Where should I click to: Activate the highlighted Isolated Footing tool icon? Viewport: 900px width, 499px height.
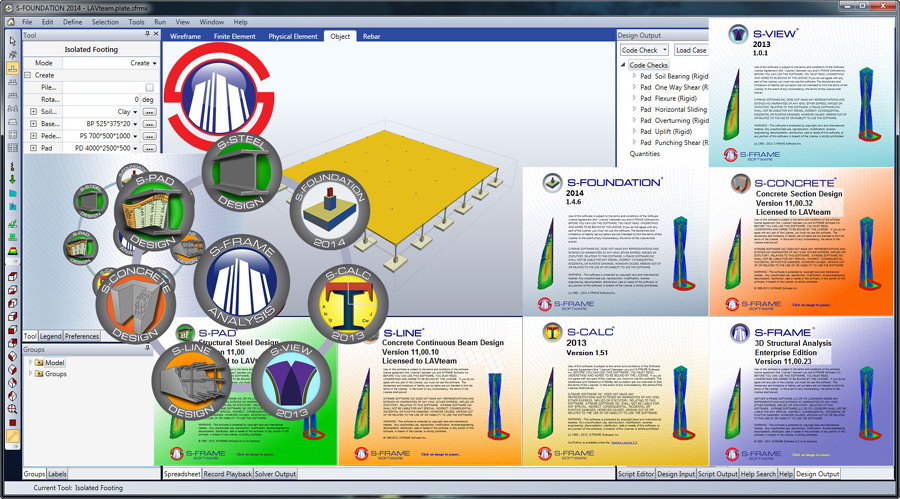click(x=13, y=68)
